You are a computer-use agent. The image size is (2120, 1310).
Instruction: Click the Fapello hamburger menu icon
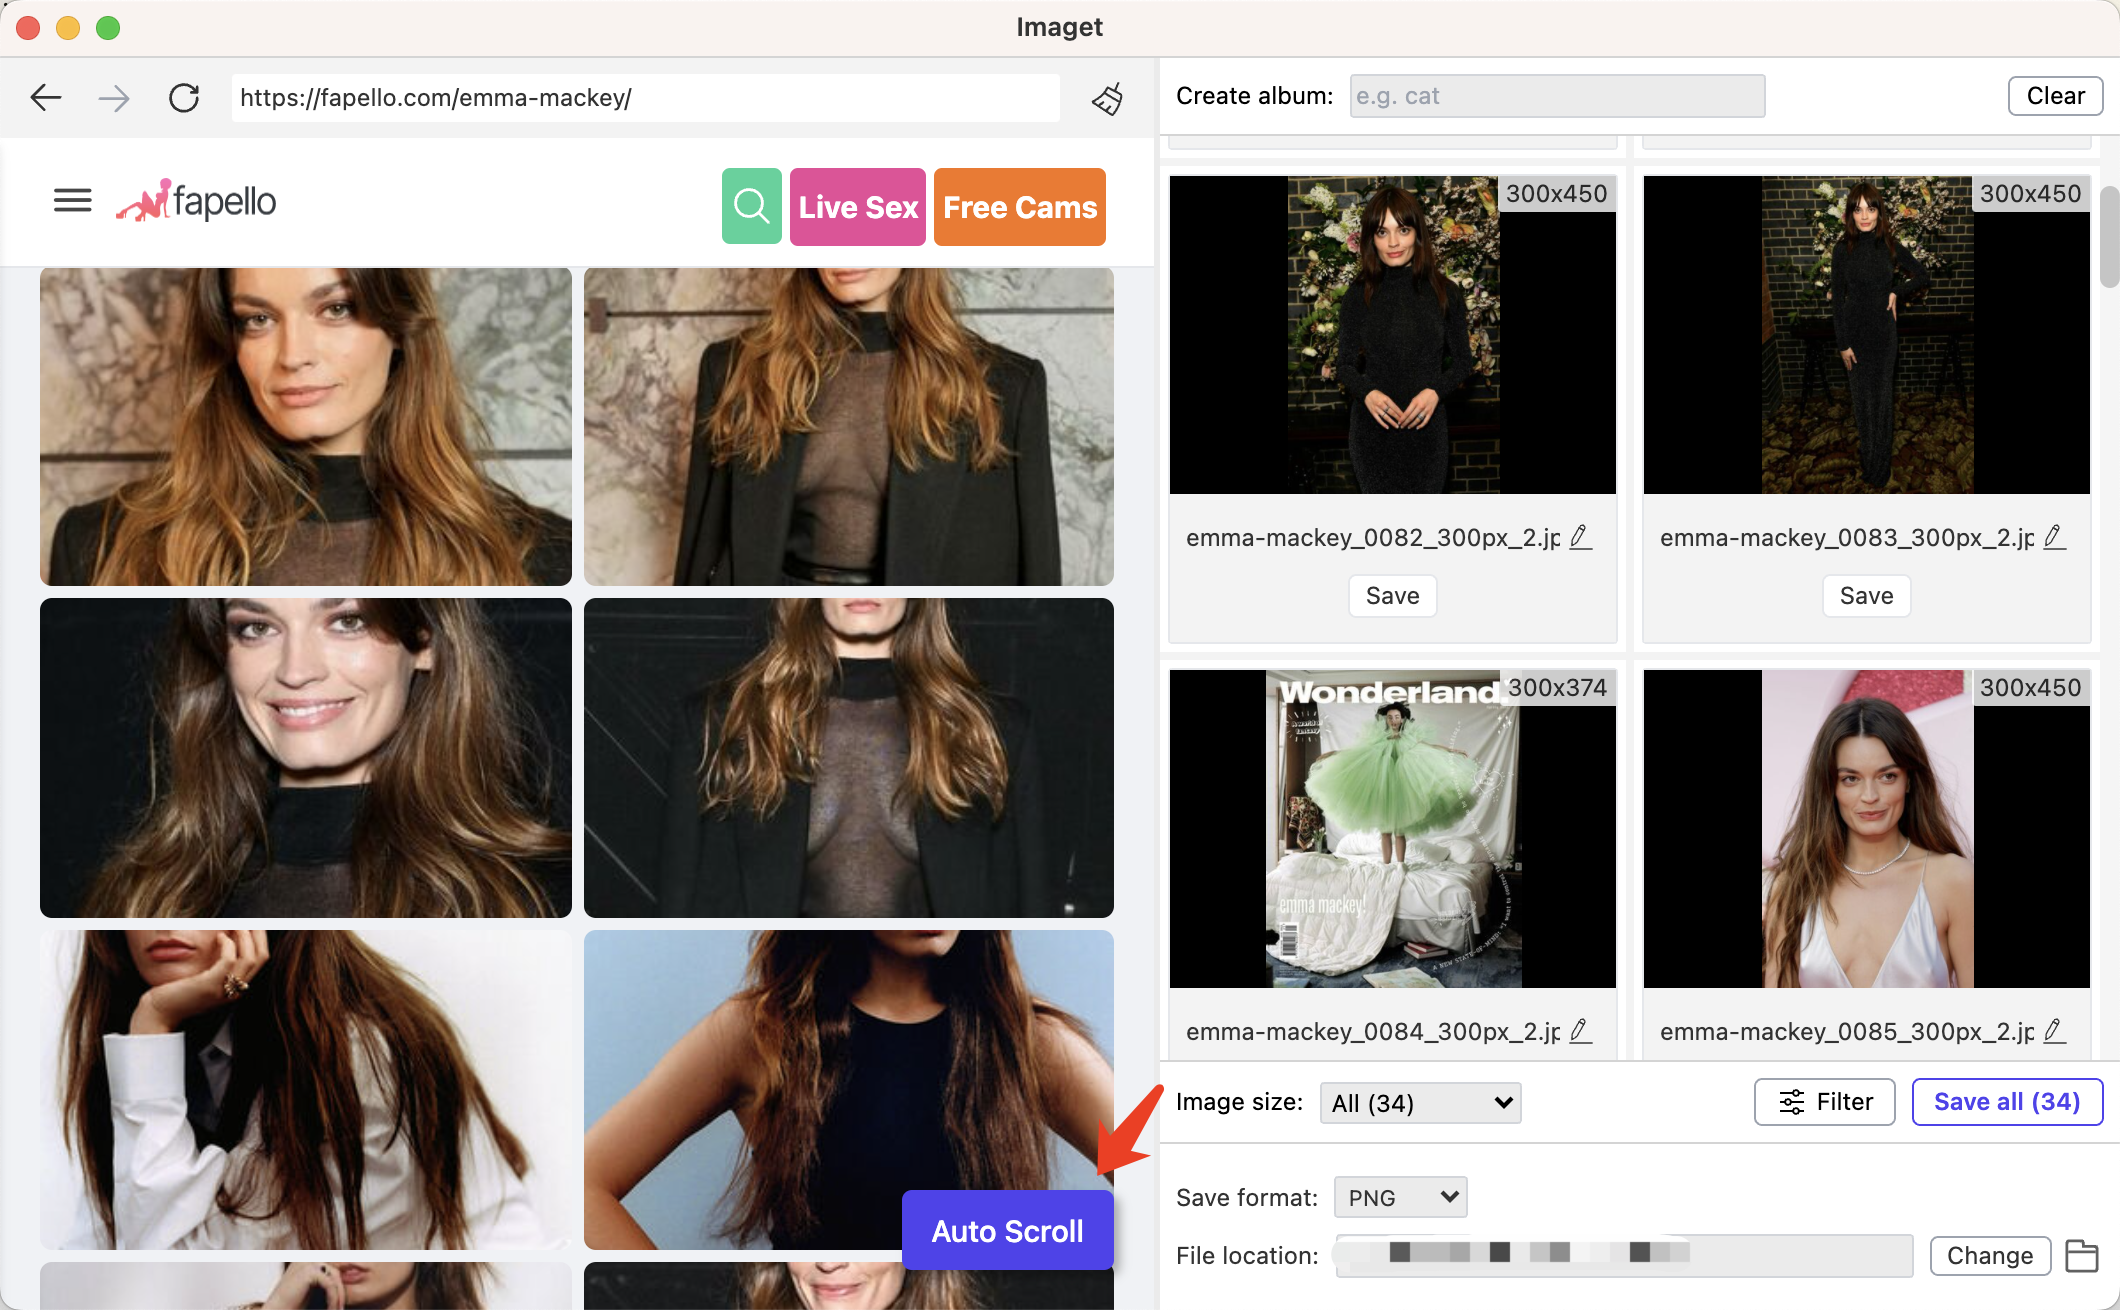70,198
